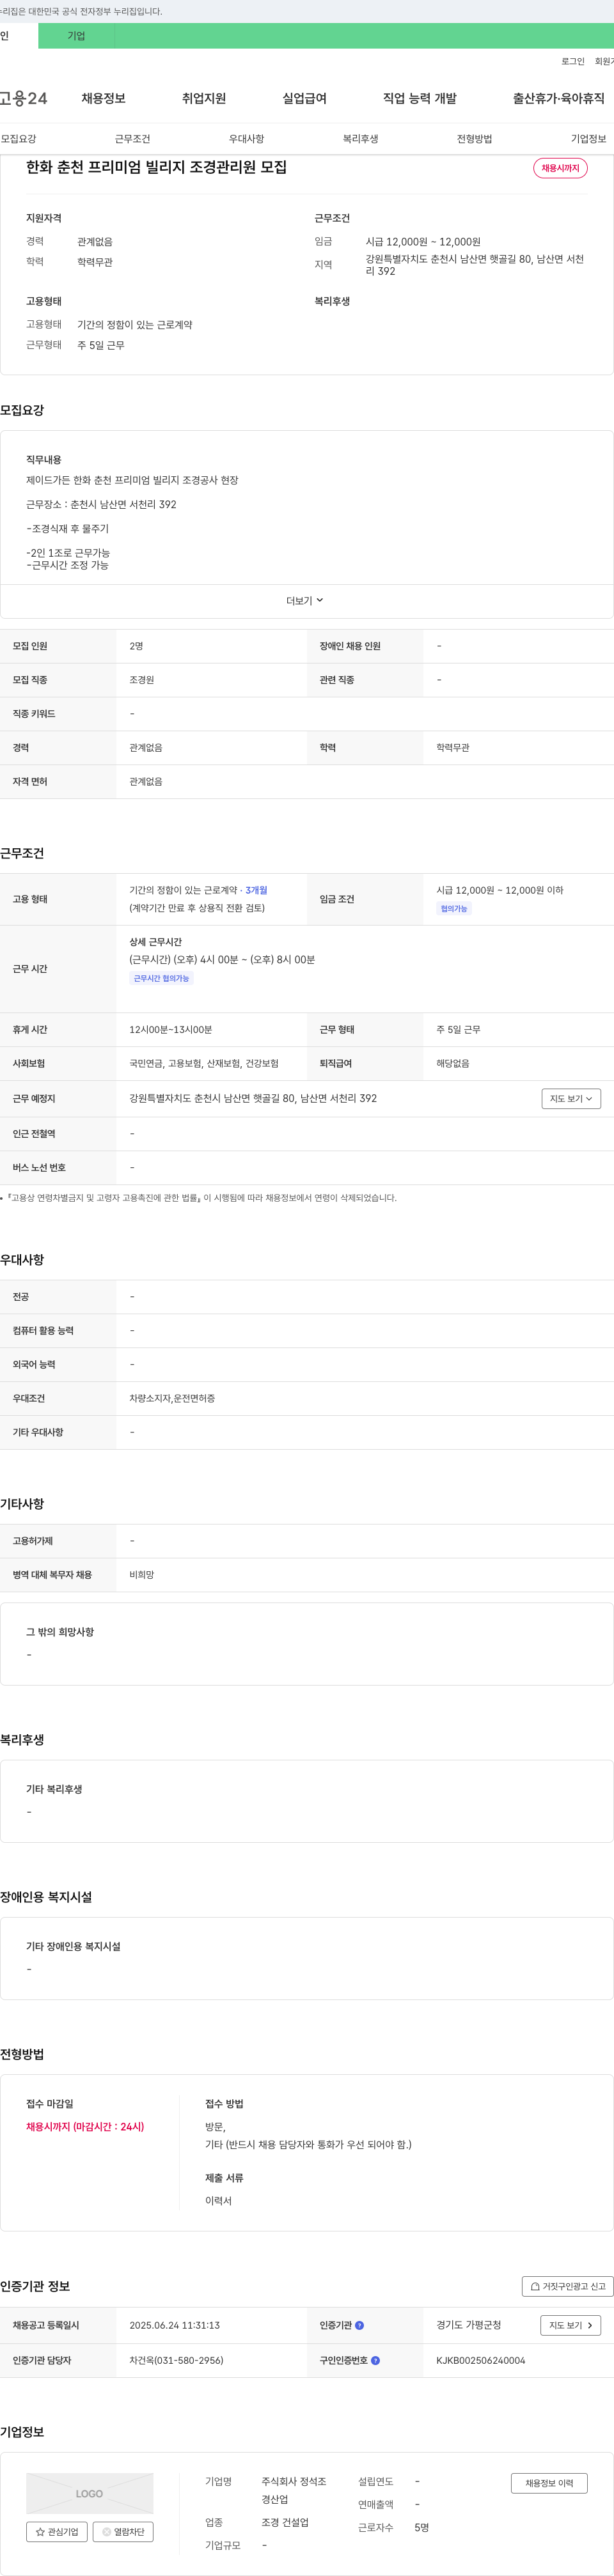The width and height of the screenshot is (614, 2576).
Task: Block viewing with the 열람차단 button
Action: click(123, 2532)
